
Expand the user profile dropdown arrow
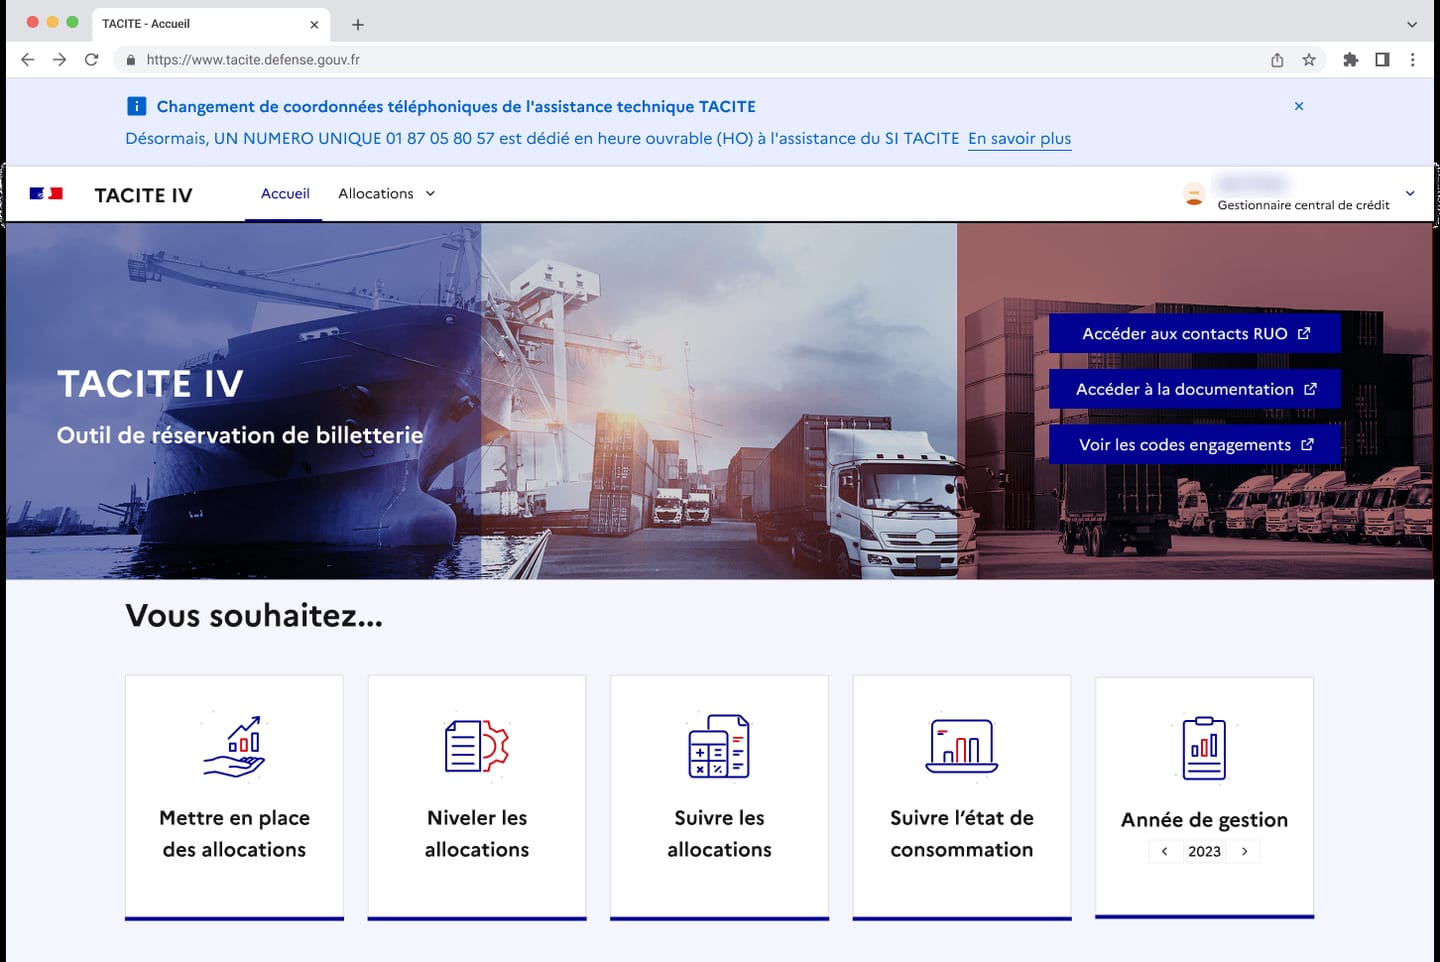point(1410,193)
